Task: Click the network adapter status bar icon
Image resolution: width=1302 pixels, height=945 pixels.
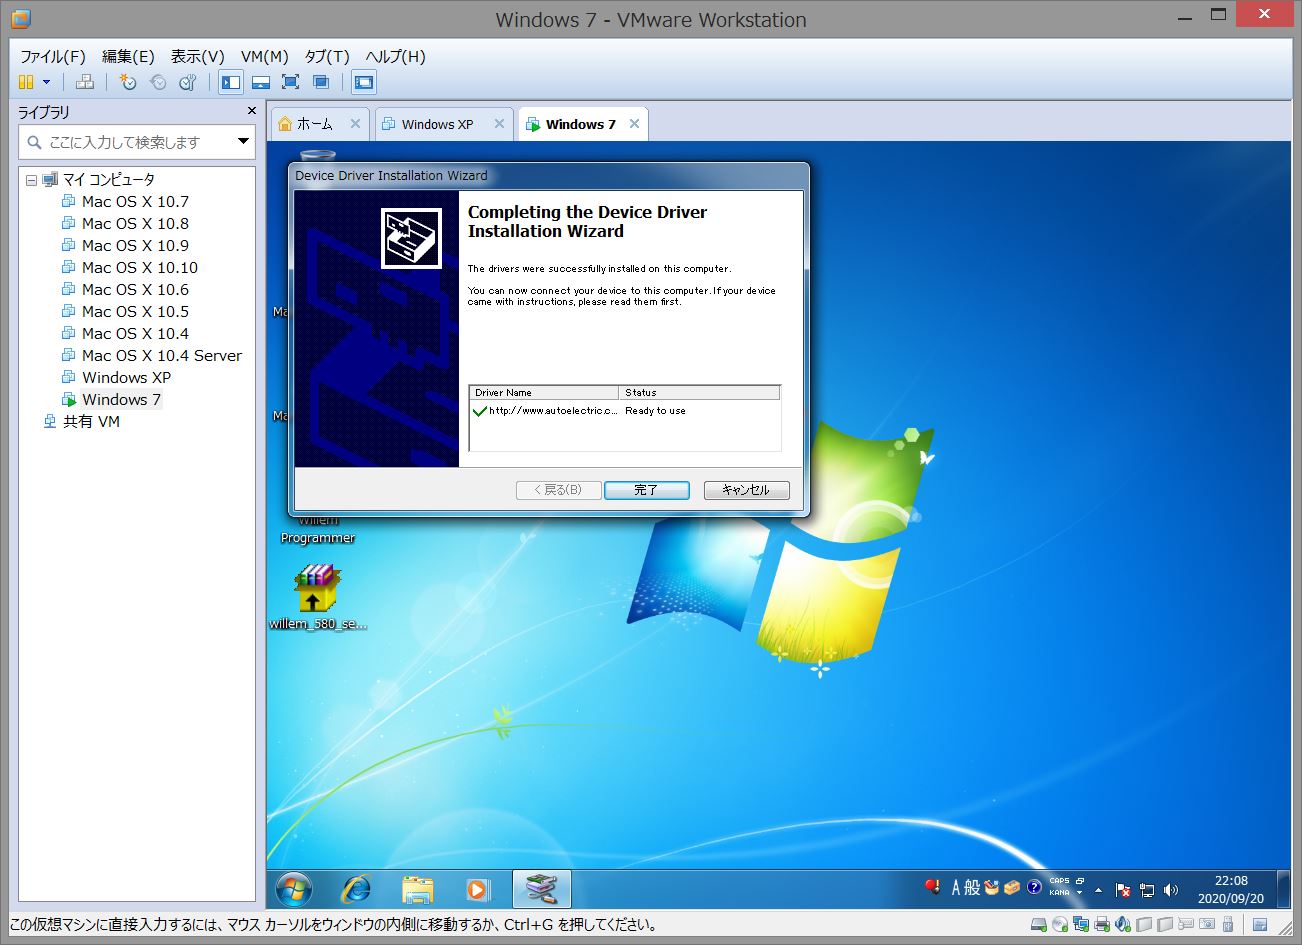Action: 1080,924
